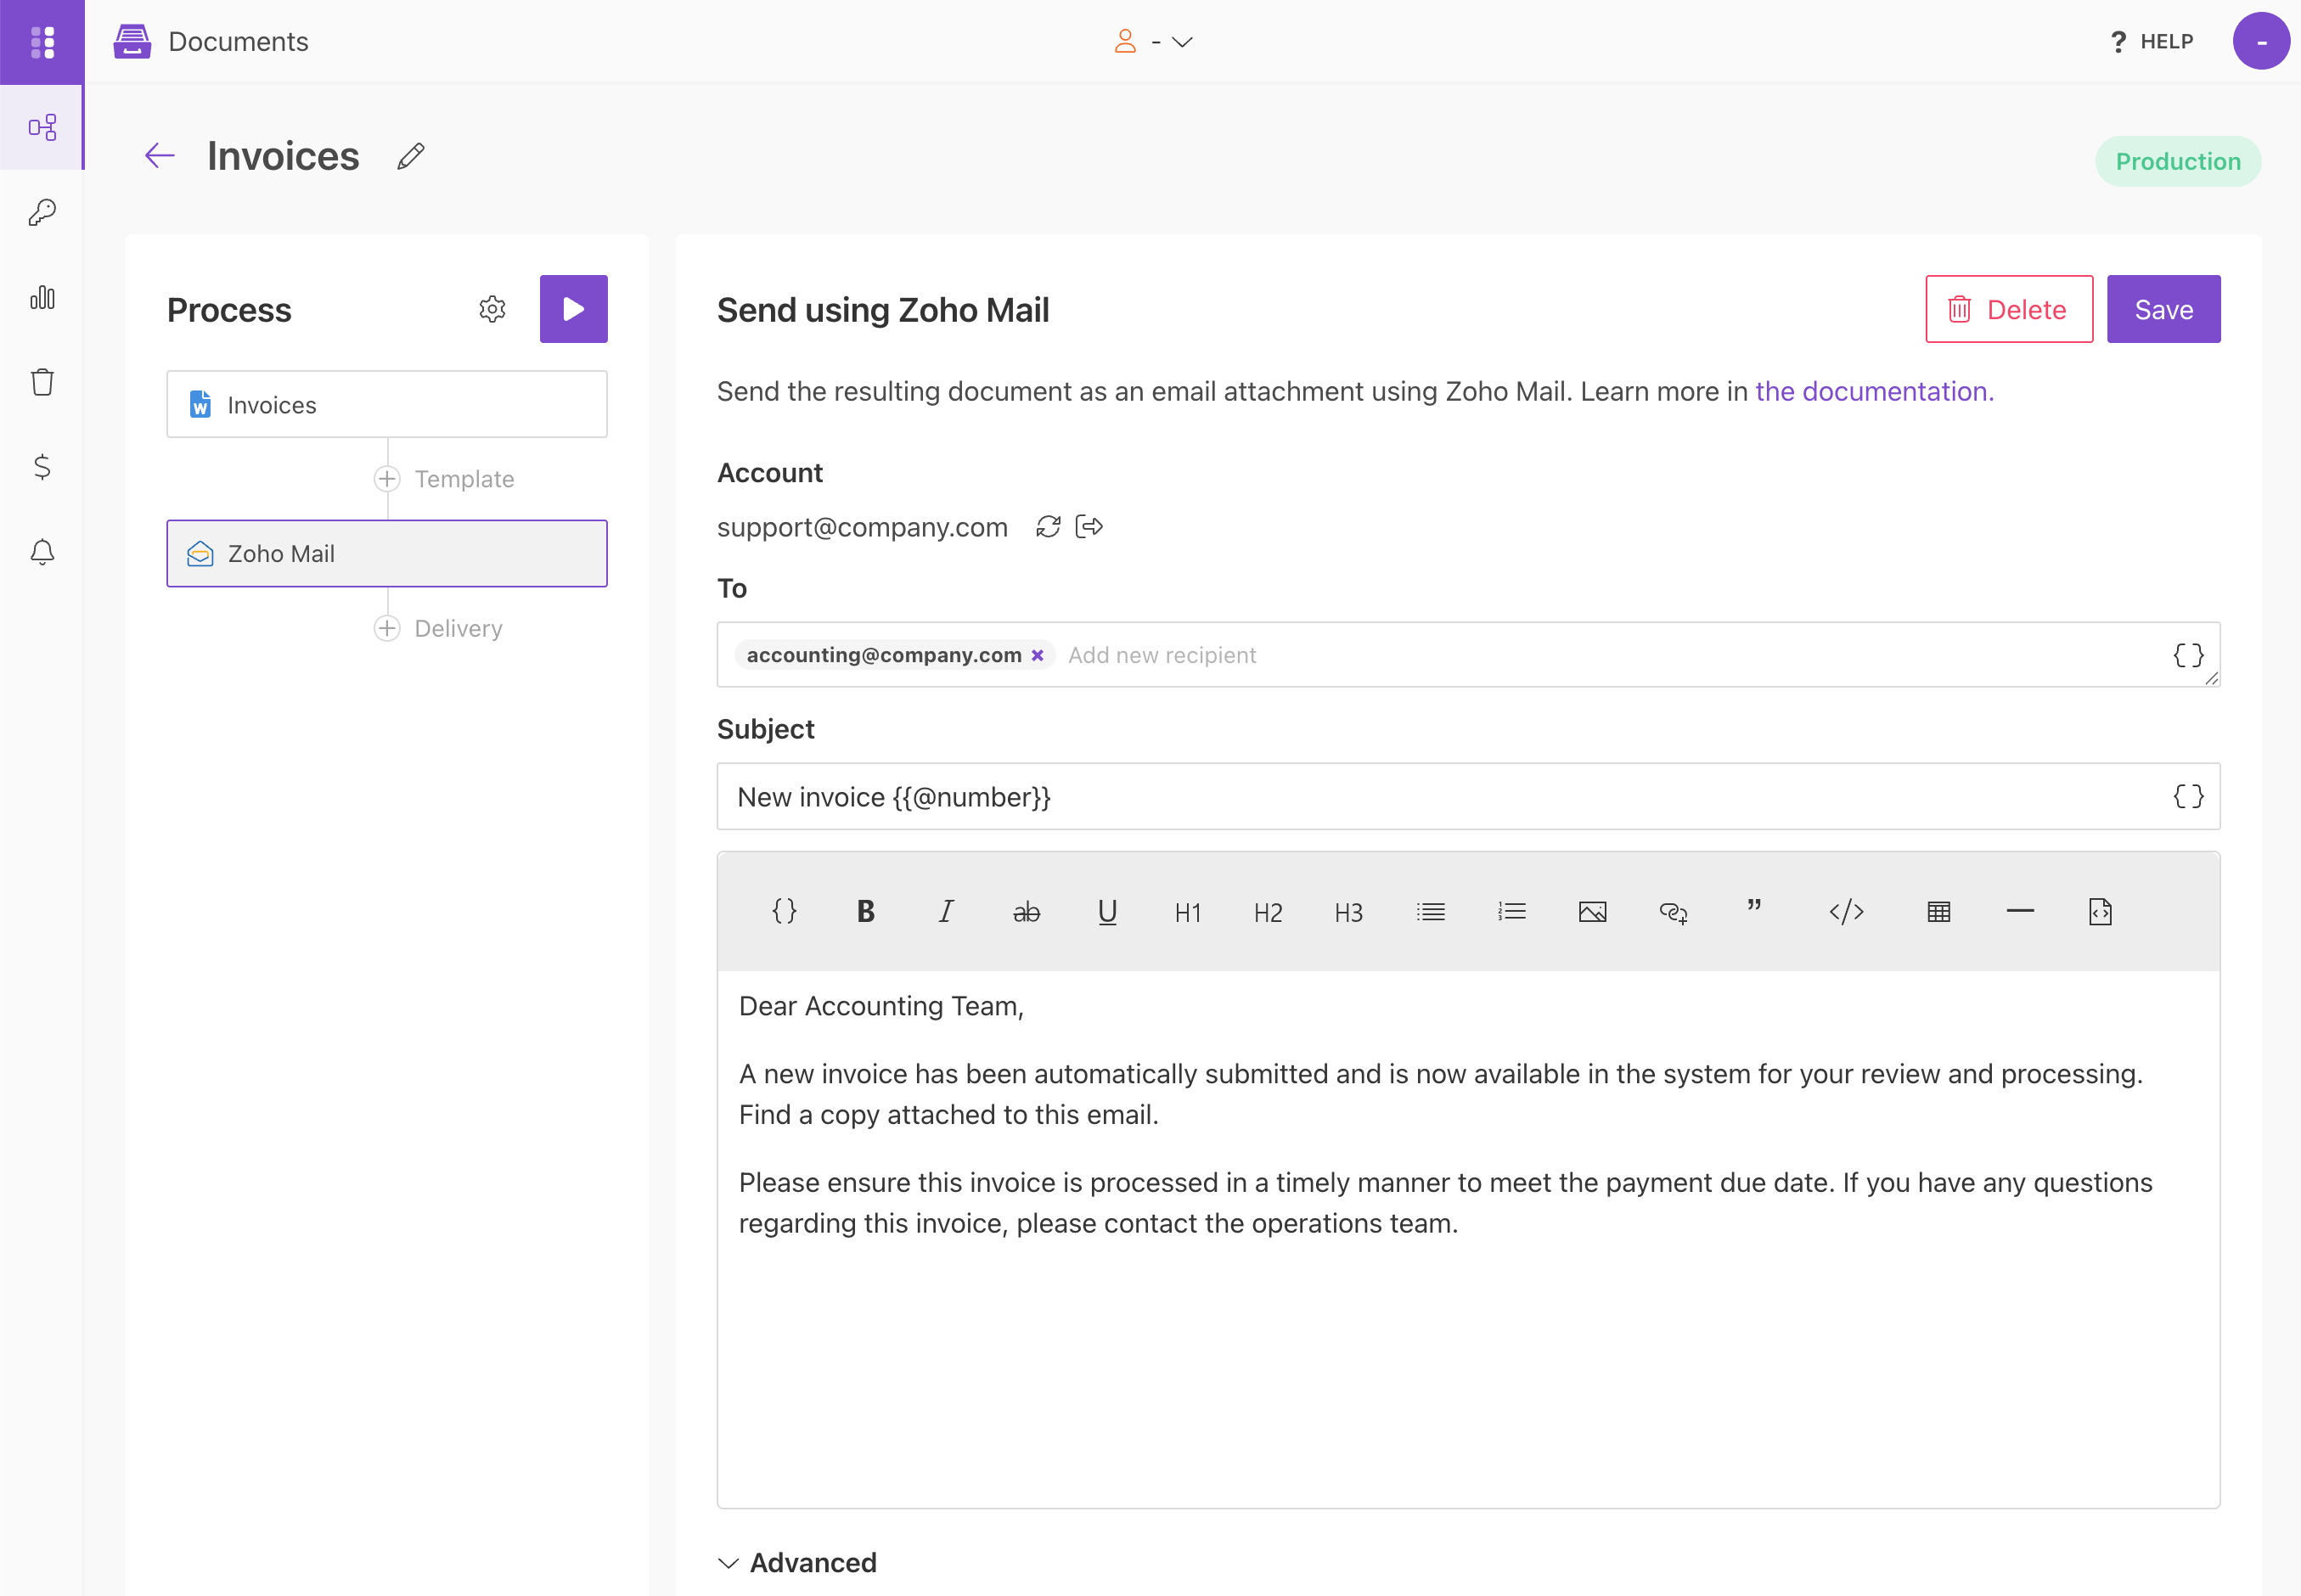Open the HTML source view icon
The image size is (2301, 1596).
tap(2100, 911)
